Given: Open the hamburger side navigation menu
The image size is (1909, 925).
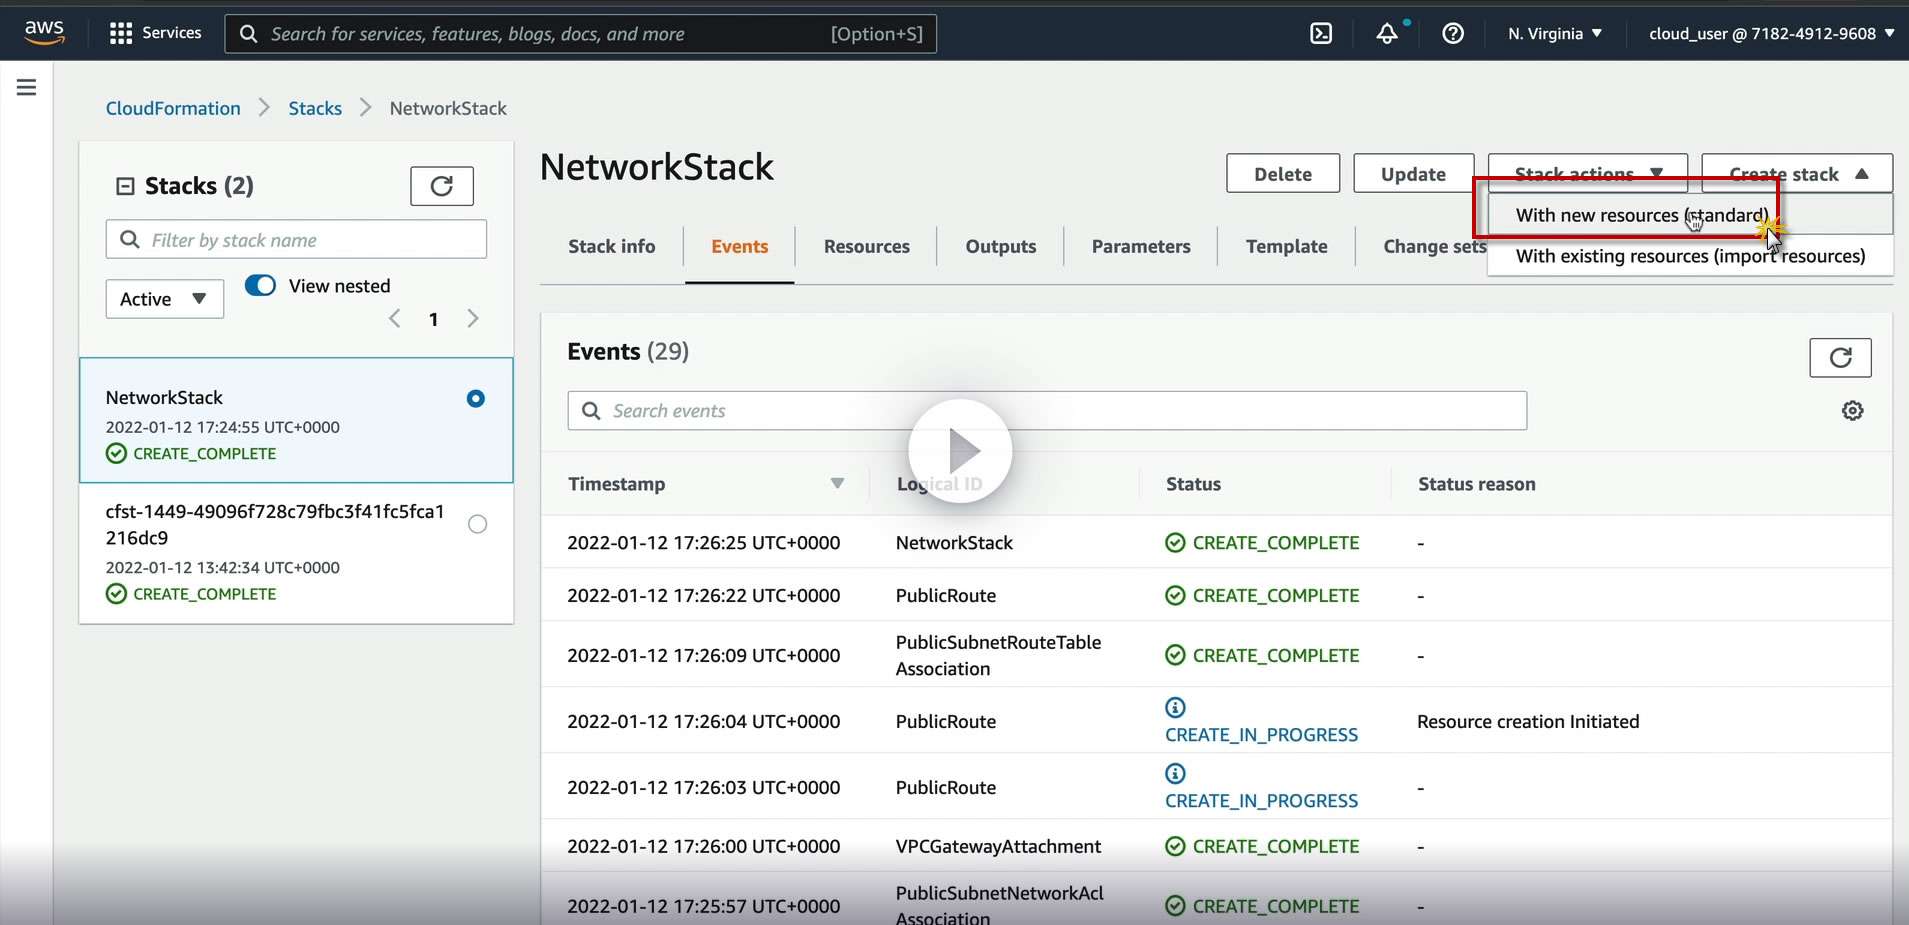Looking at the screenshot, I should tap(27, 88).
